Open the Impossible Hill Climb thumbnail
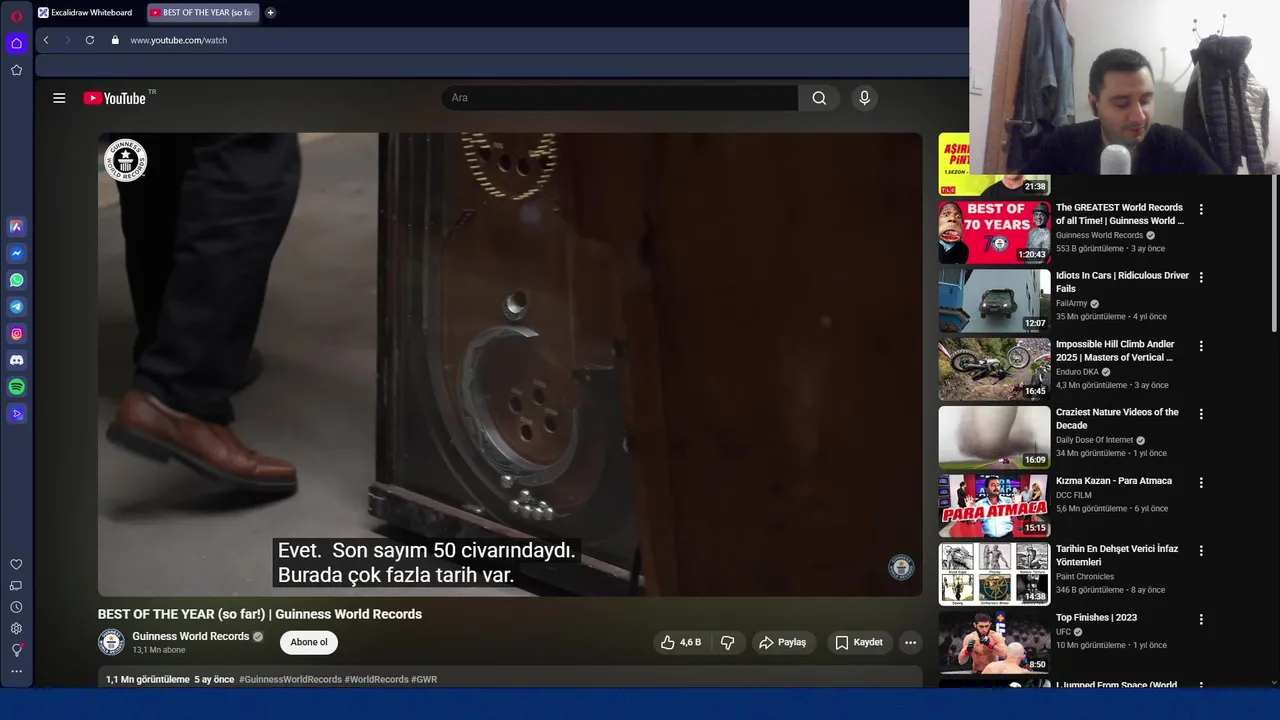1280x720 pixels. [x=994, y=369]
